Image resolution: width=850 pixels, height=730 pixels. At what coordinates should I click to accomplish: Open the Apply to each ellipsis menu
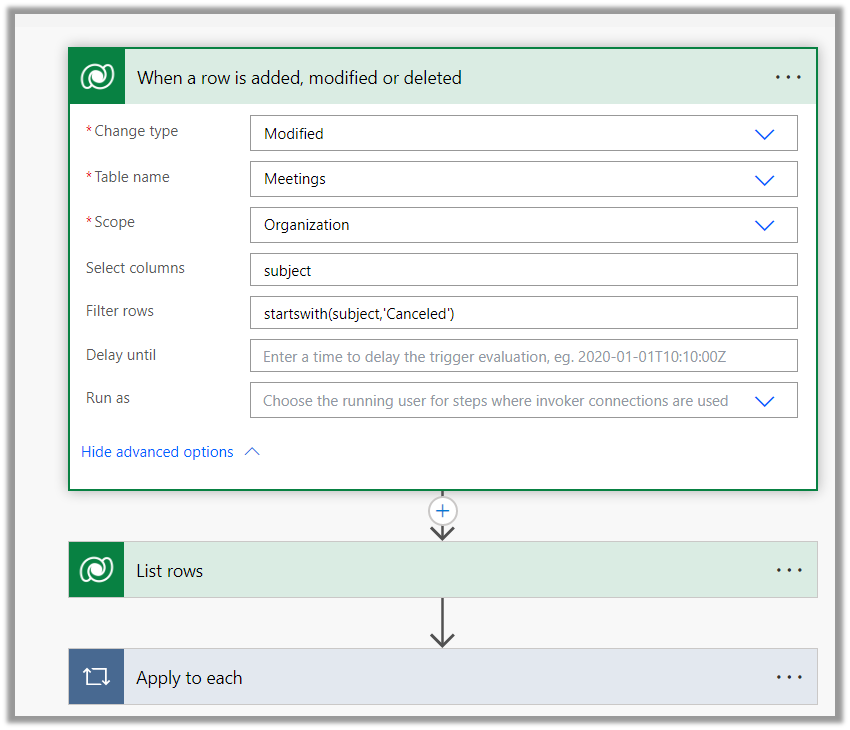[788, 677]
